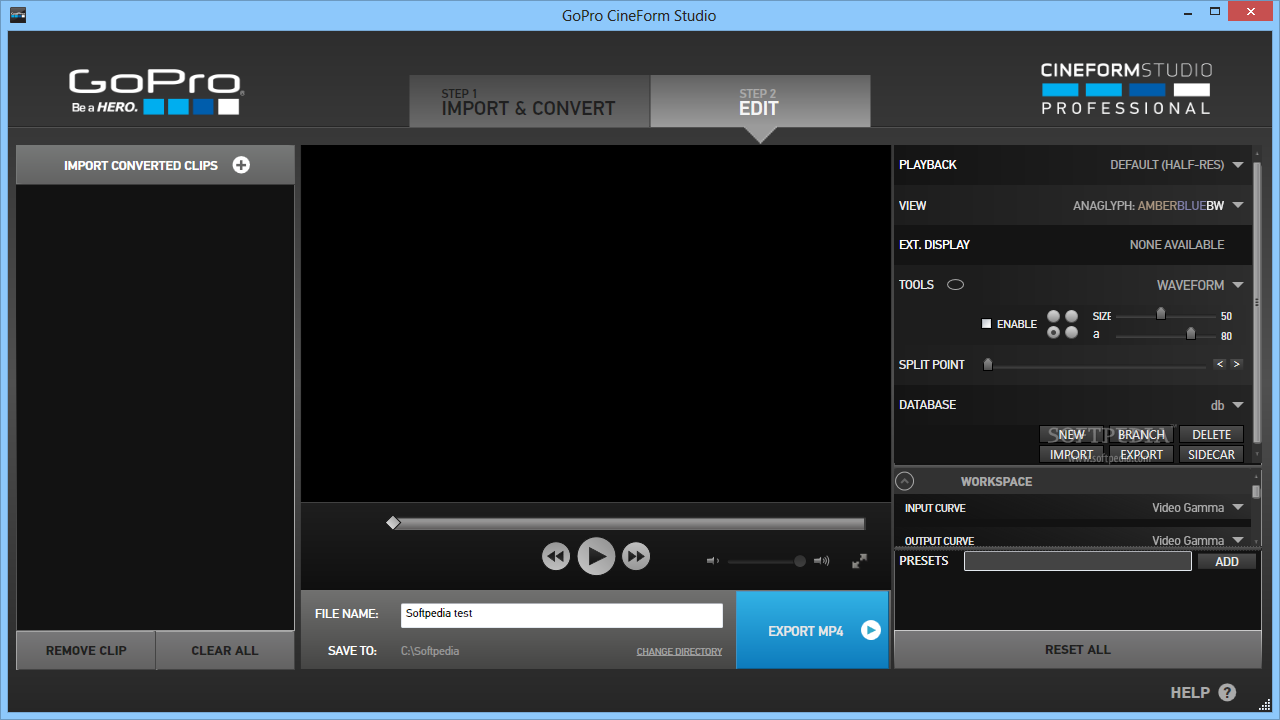Select the top-left corner position radio button
The image size is (1280, 720).
pyautogui.click(x=1053, y=316)
